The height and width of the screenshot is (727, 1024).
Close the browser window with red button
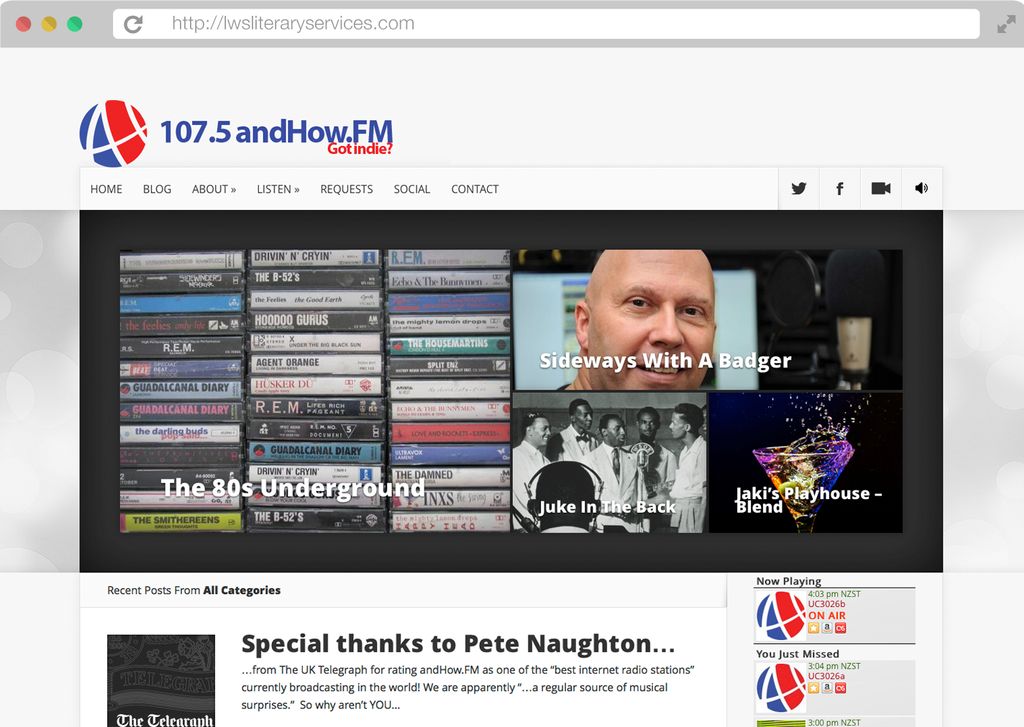click(24, 24)
